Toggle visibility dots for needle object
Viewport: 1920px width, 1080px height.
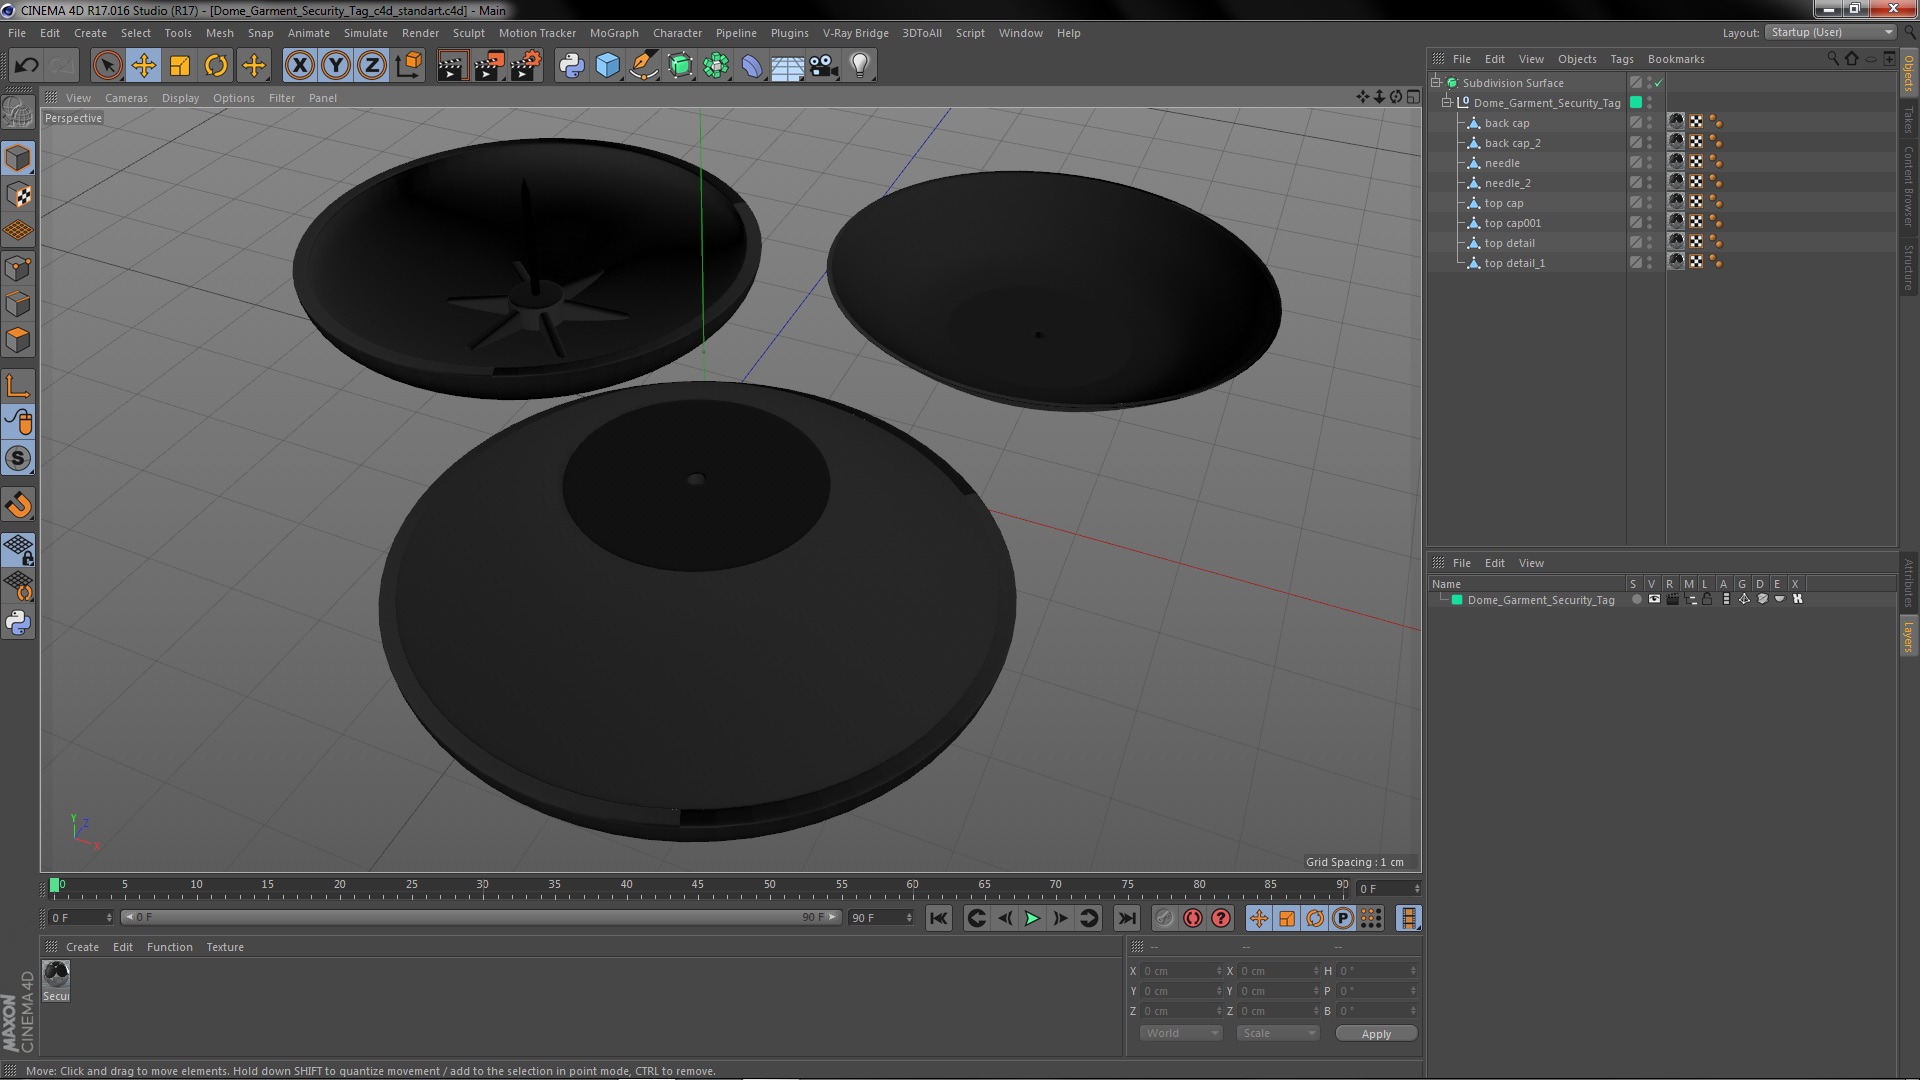click(1649, 162)
